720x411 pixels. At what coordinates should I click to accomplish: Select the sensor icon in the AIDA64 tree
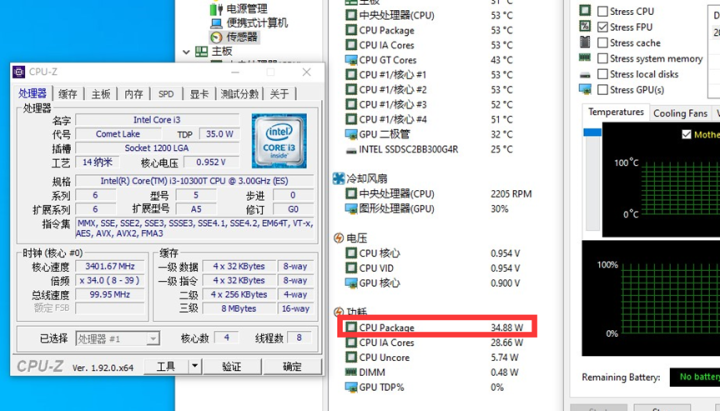[x=216, y=37]
